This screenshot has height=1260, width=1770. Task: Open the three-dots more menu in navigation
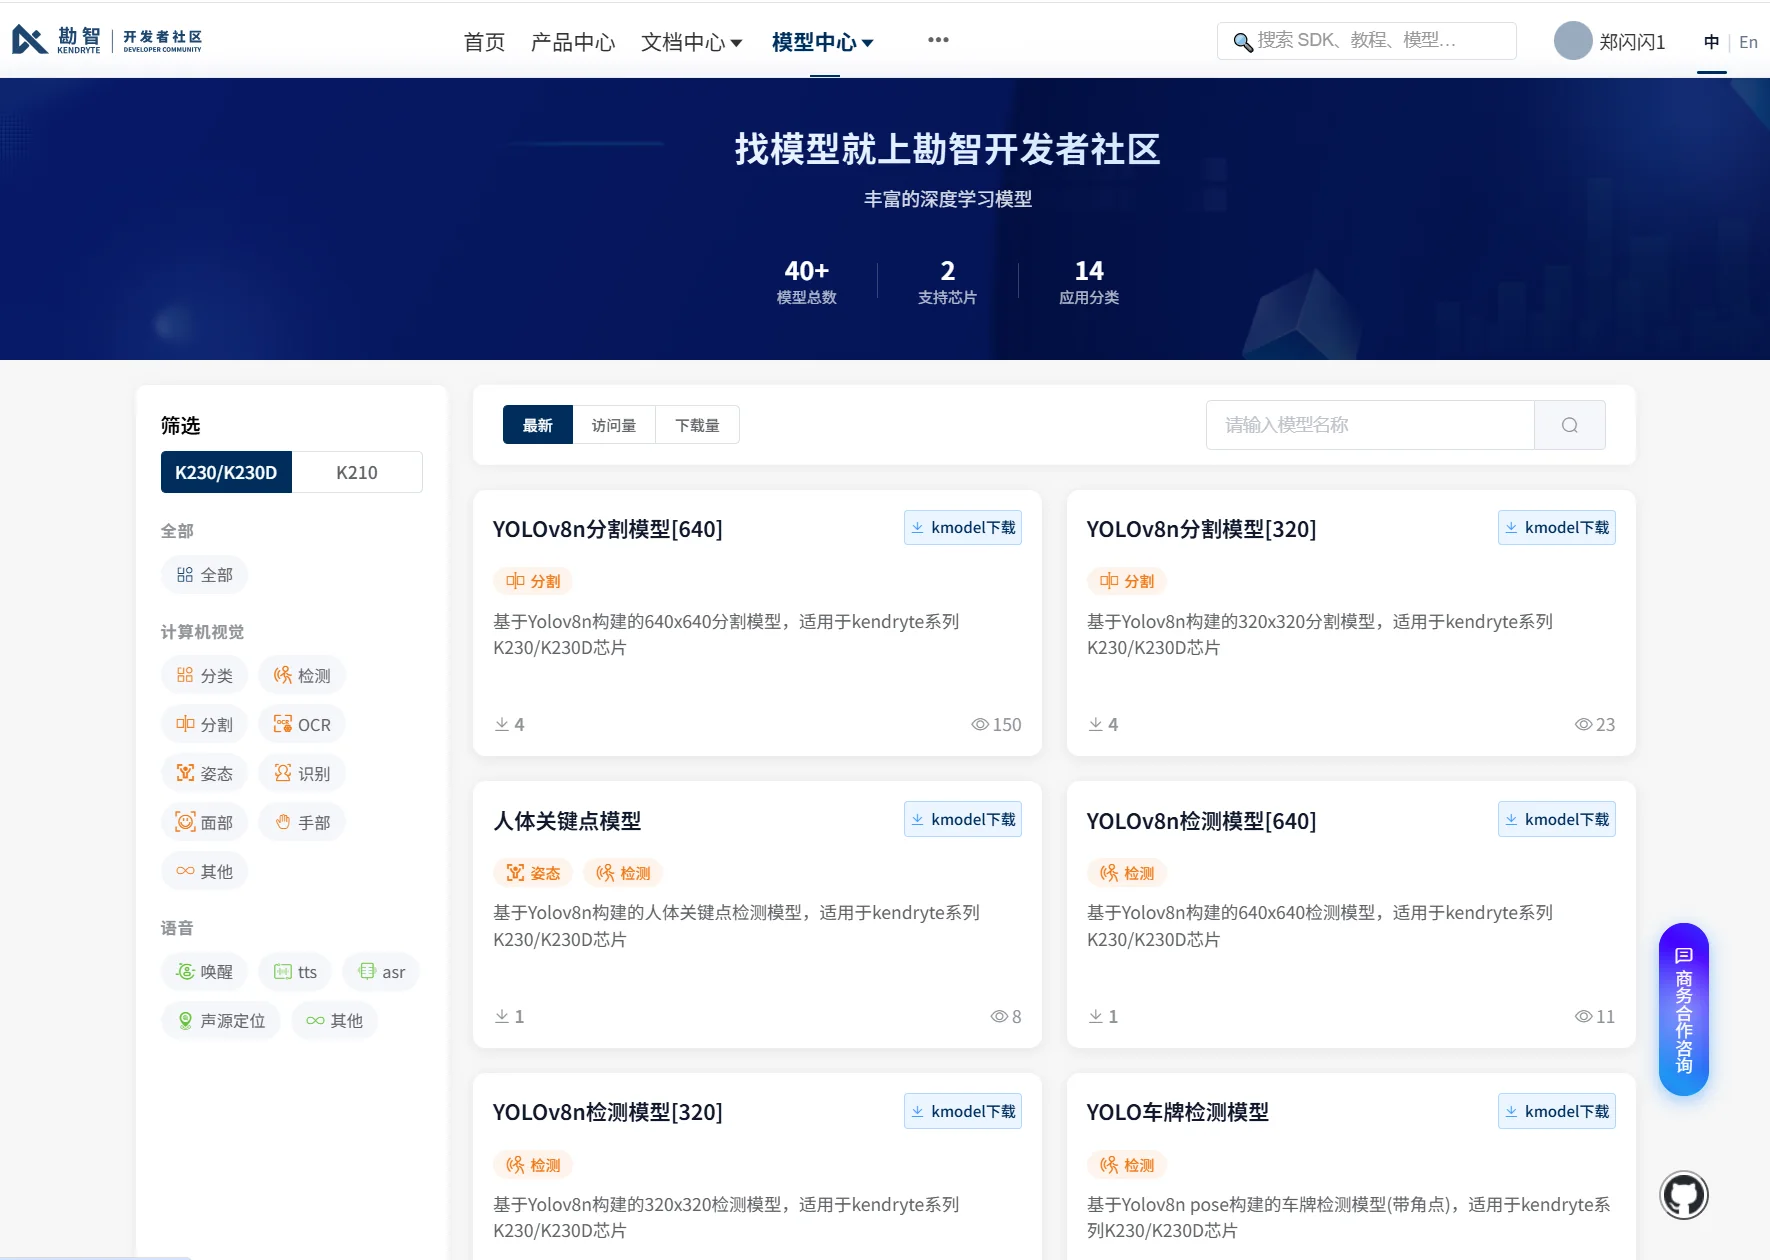[x=938, y=40]
